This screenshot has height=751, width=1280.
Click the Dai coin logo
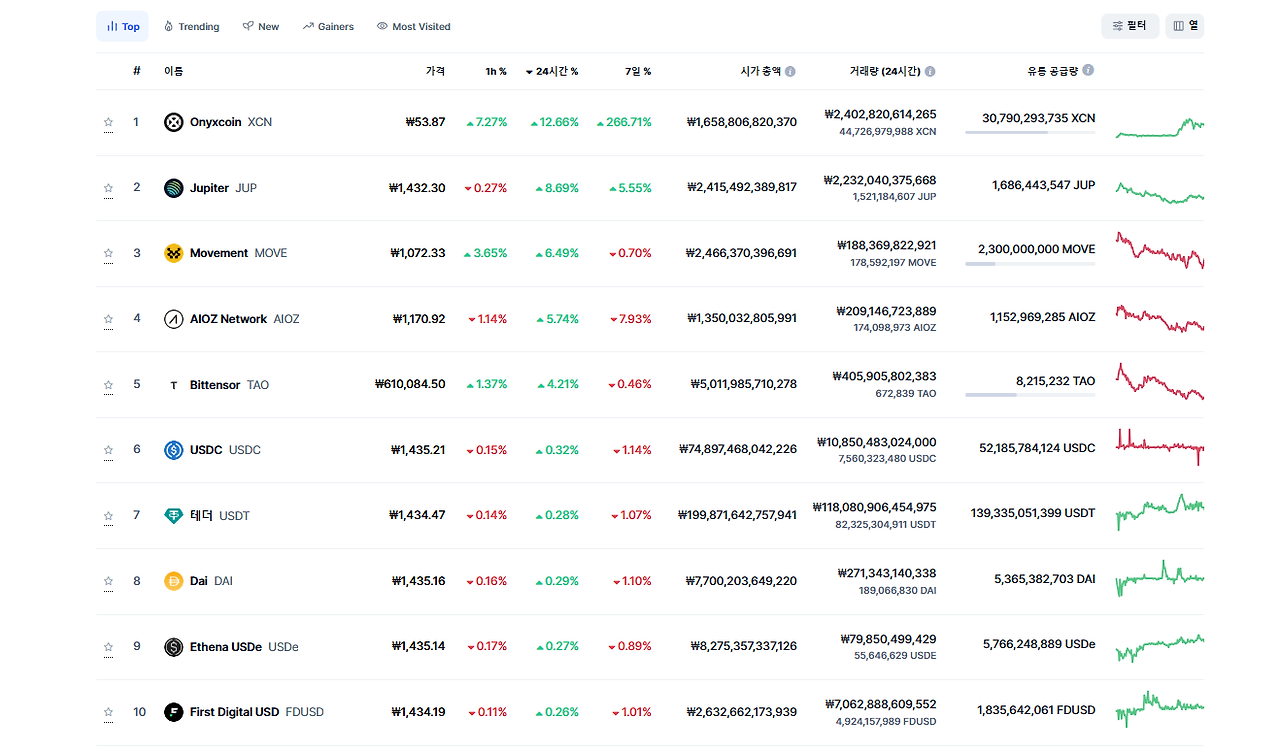click(x=174, y=581)
